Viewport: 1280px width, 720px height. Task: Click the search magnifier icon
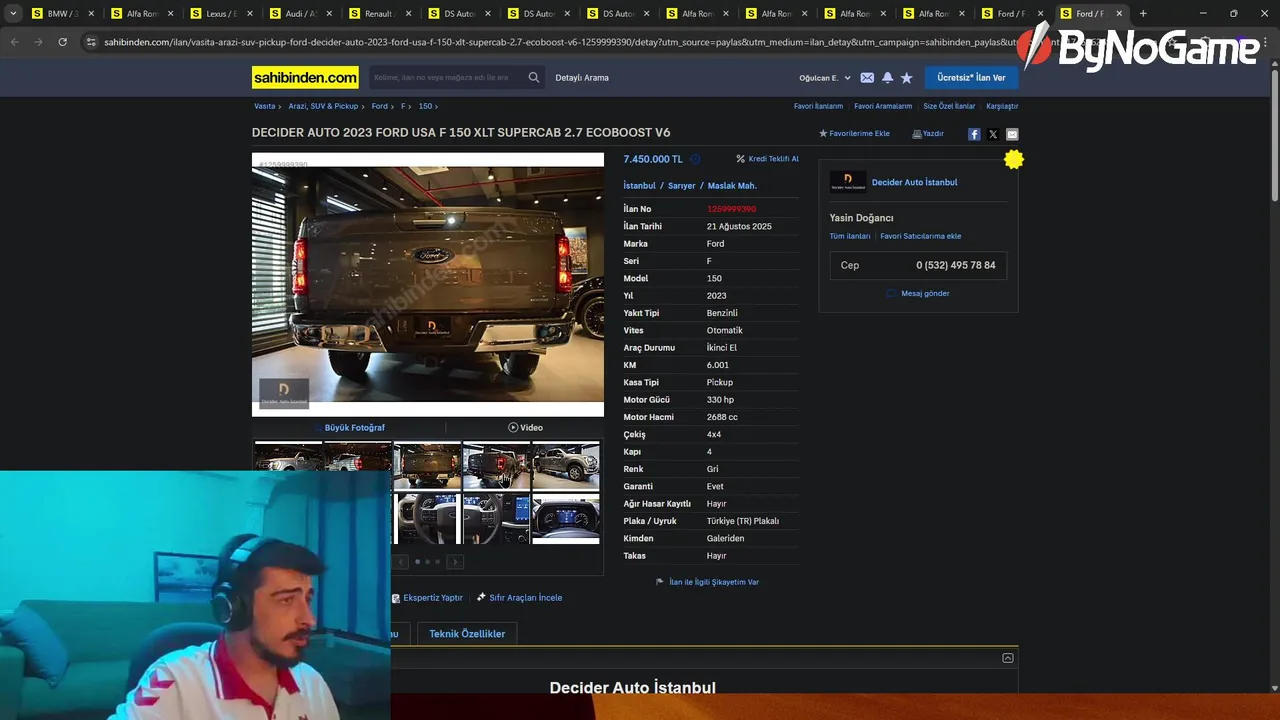(534, 77)
